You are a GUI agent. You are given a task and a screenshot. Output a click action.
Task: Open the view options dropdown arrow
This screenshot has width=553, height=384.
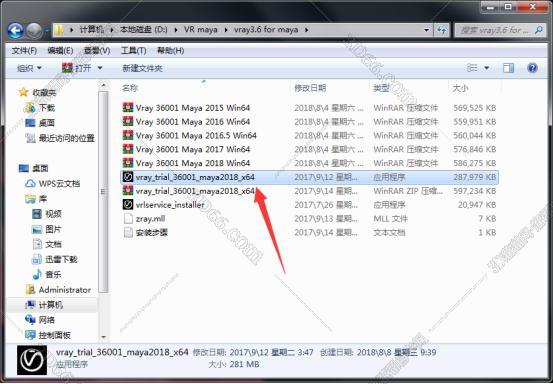(487, 68)
